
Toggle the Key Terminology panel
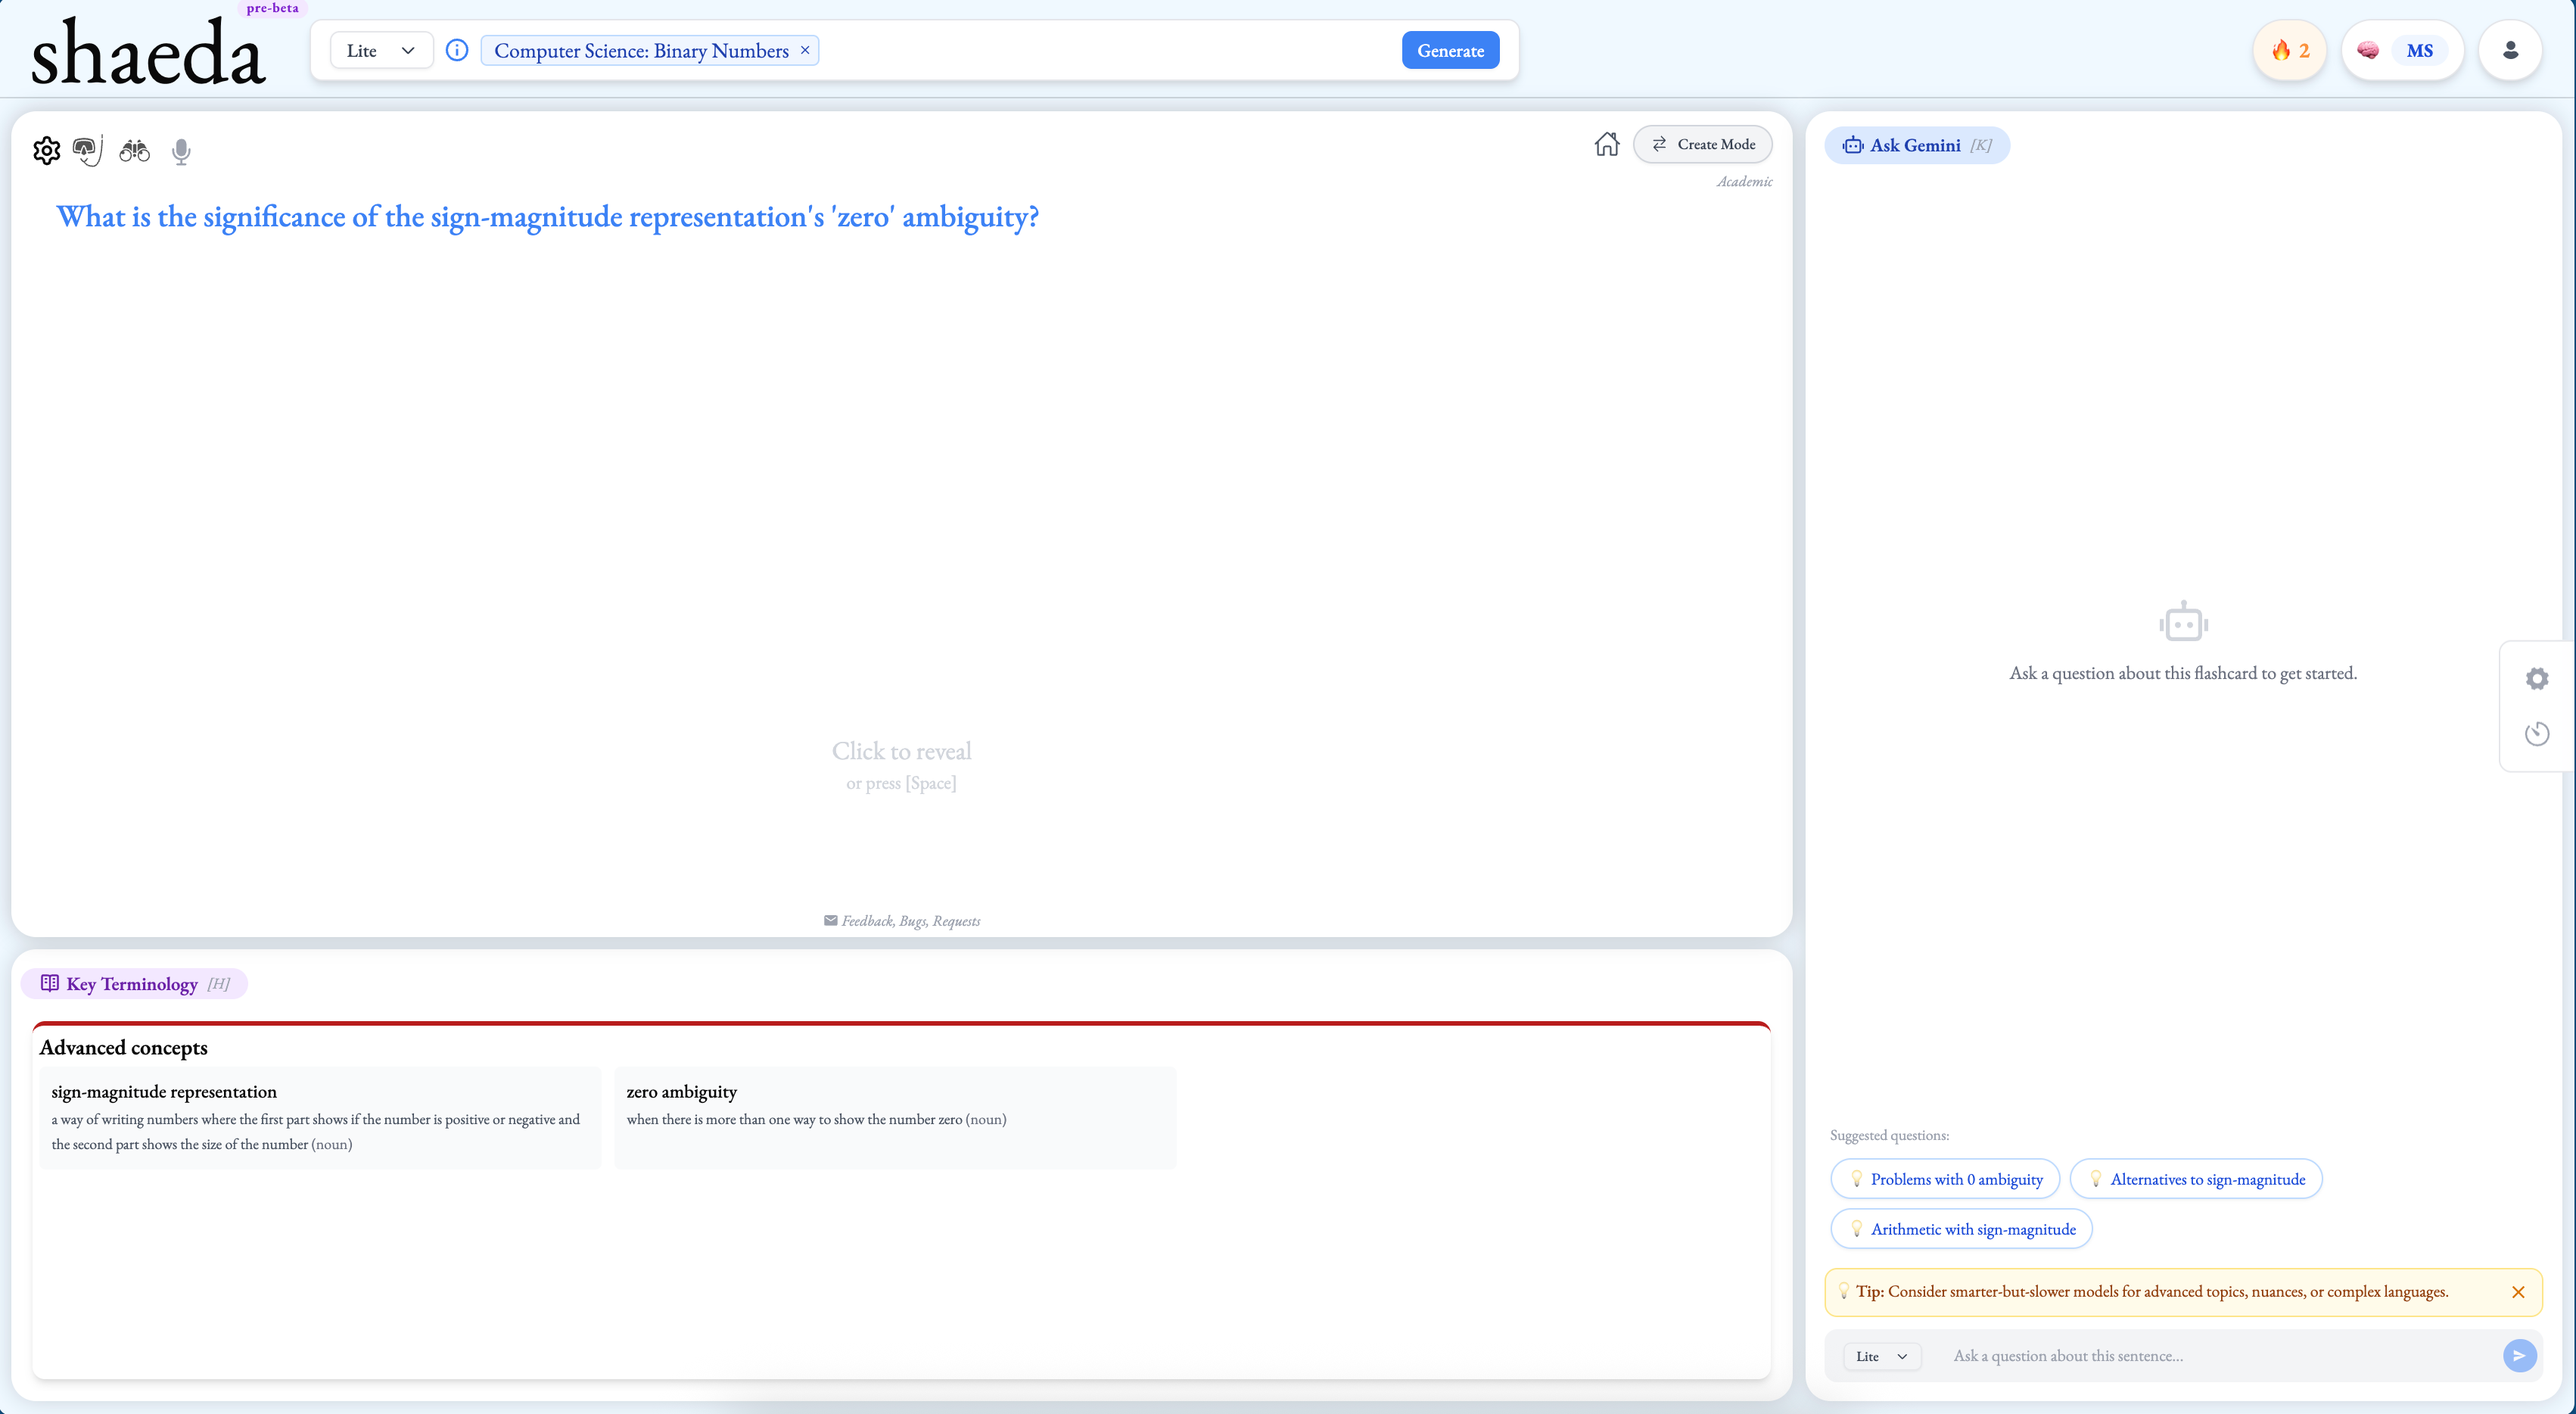134,984
